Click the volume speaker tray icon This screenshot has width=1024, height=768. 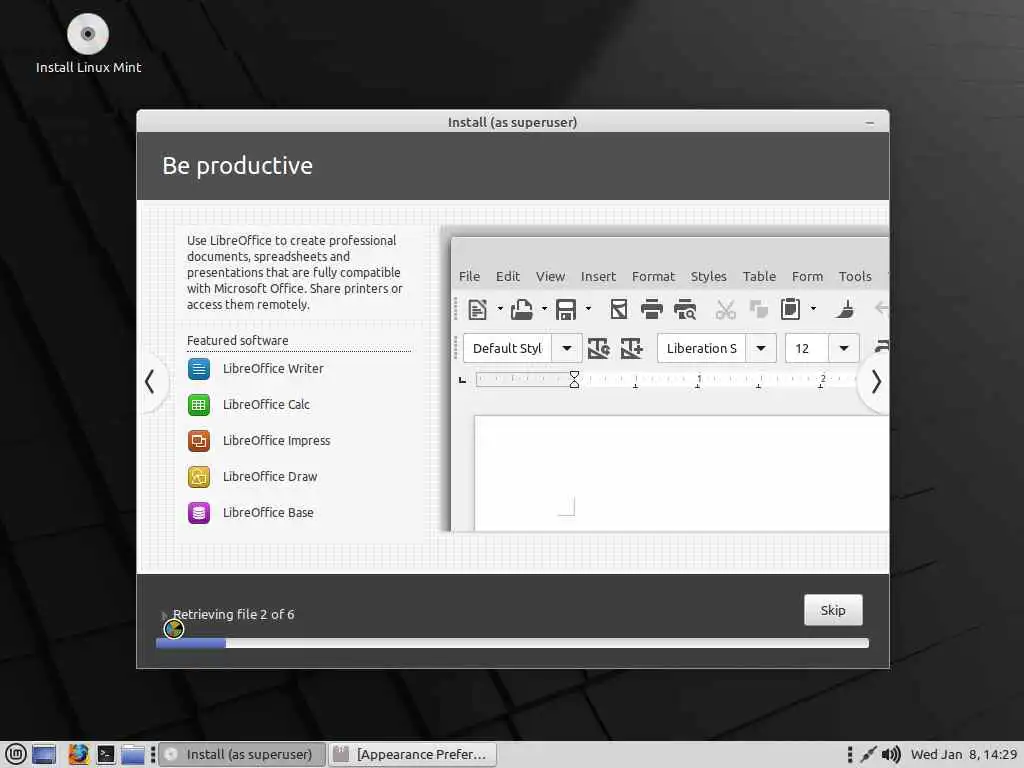tap(891, 754)
